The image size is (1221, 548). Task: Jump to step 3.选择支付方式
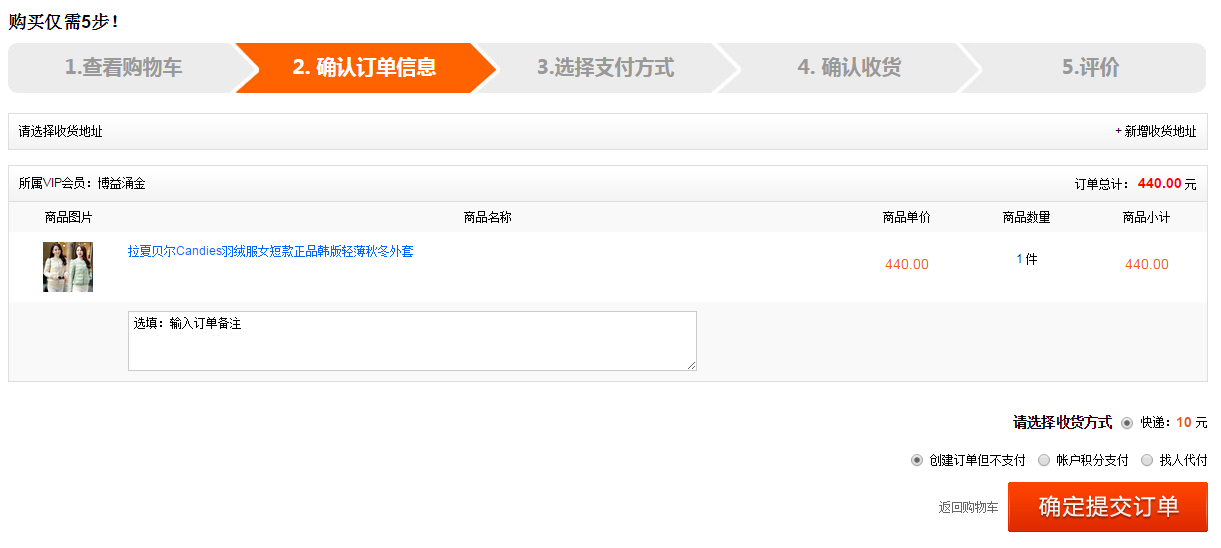point(605,68)
